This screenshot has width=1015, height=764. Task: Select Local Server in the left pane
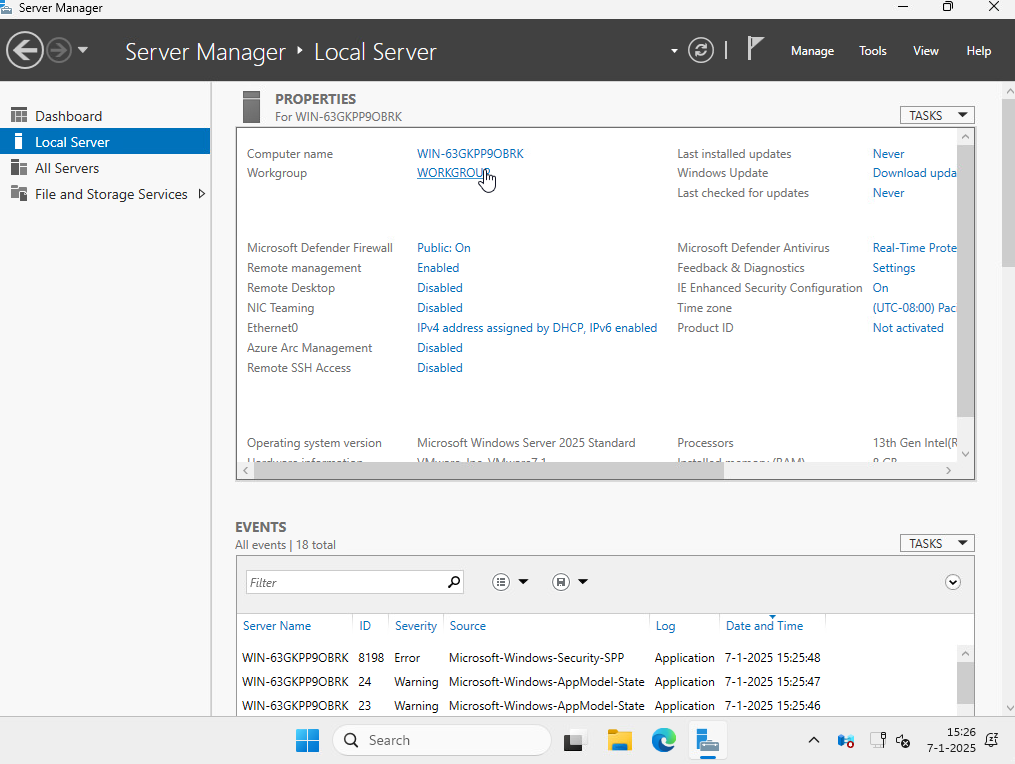(105, 142)
